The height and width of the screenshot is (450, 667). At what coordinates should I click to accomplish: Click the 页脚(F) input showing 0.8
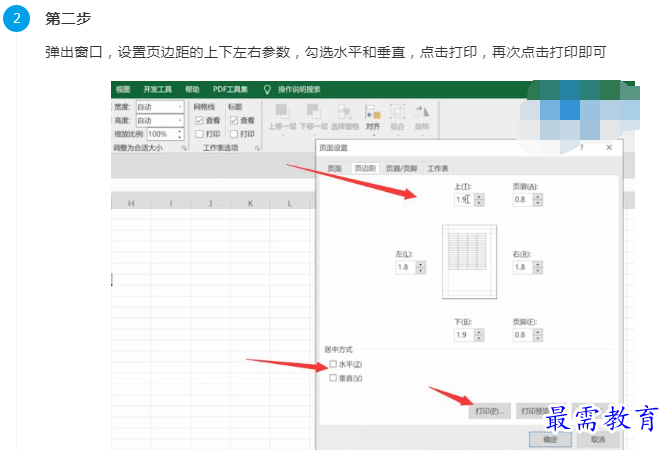pyautogui.click(x=523, y=335)
